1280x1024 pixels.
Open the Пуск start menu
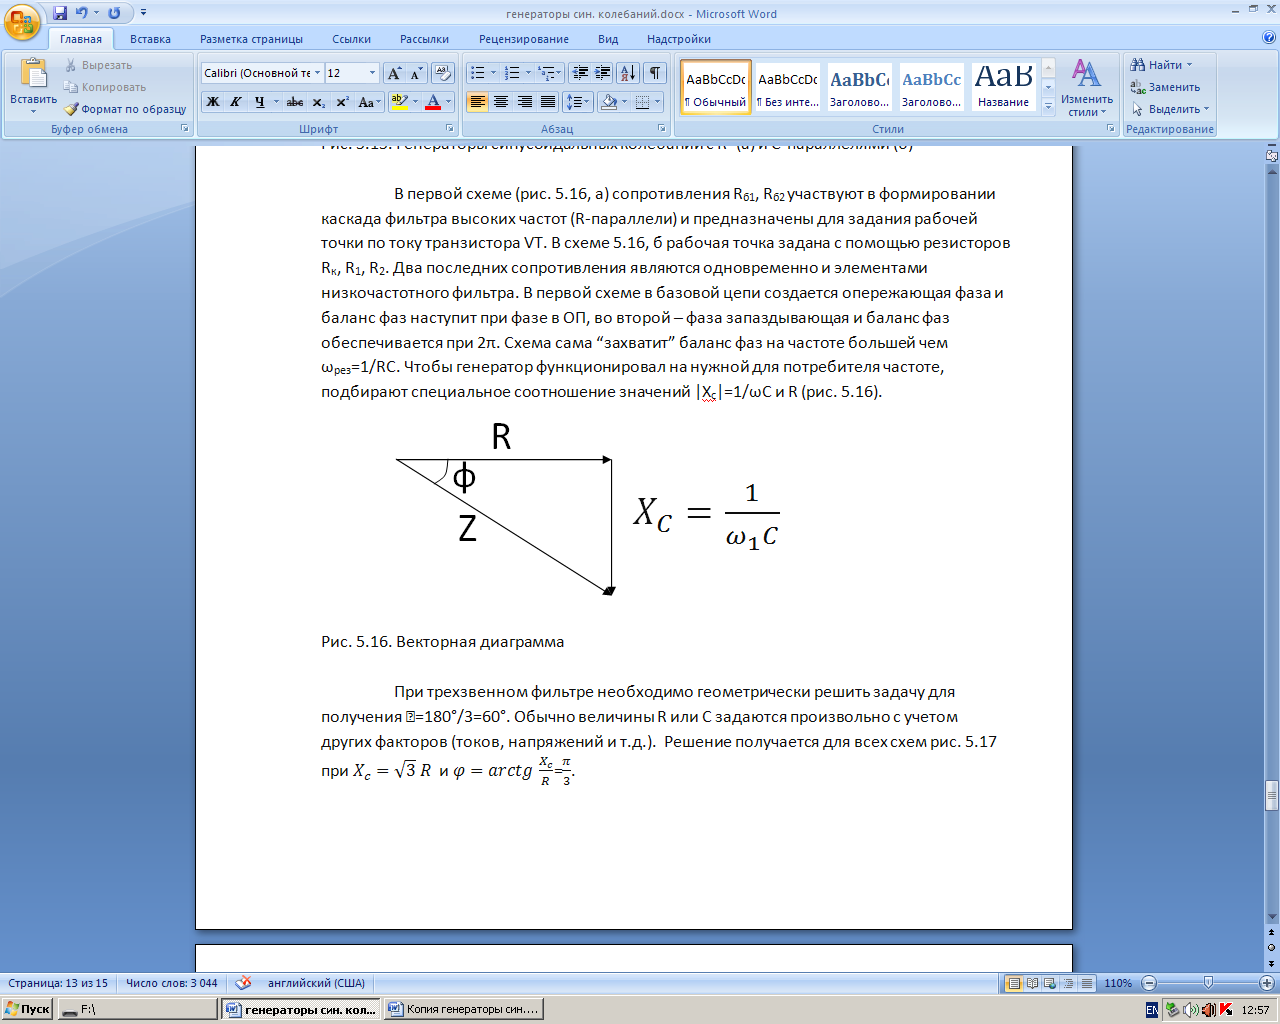pos(28,1009)
